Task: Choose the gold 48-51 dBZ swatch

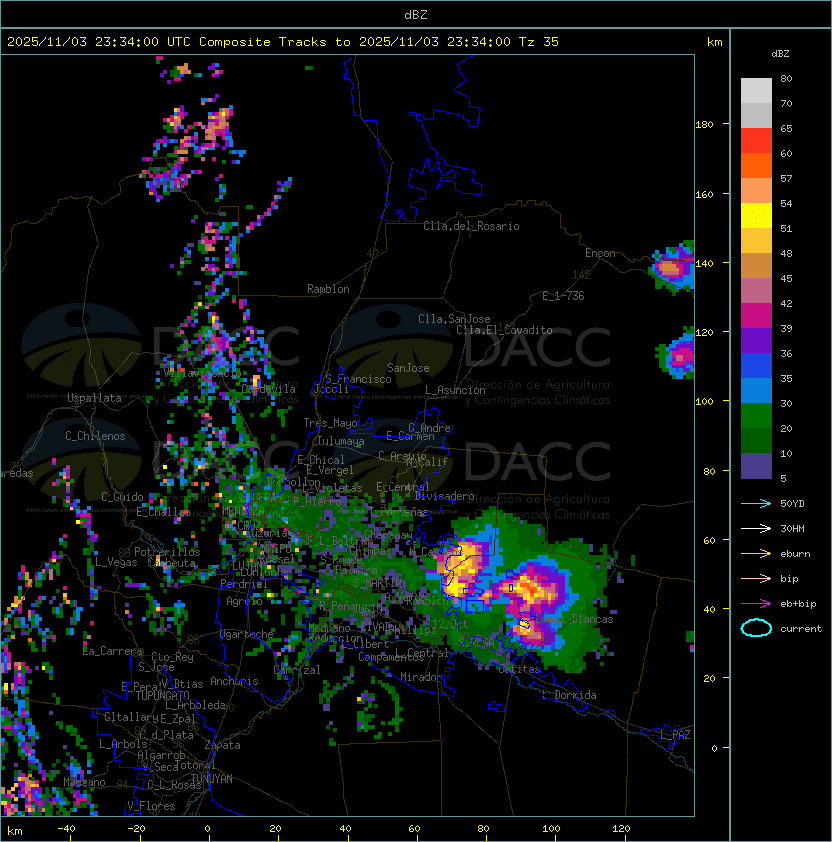Action: coord(756,241)
